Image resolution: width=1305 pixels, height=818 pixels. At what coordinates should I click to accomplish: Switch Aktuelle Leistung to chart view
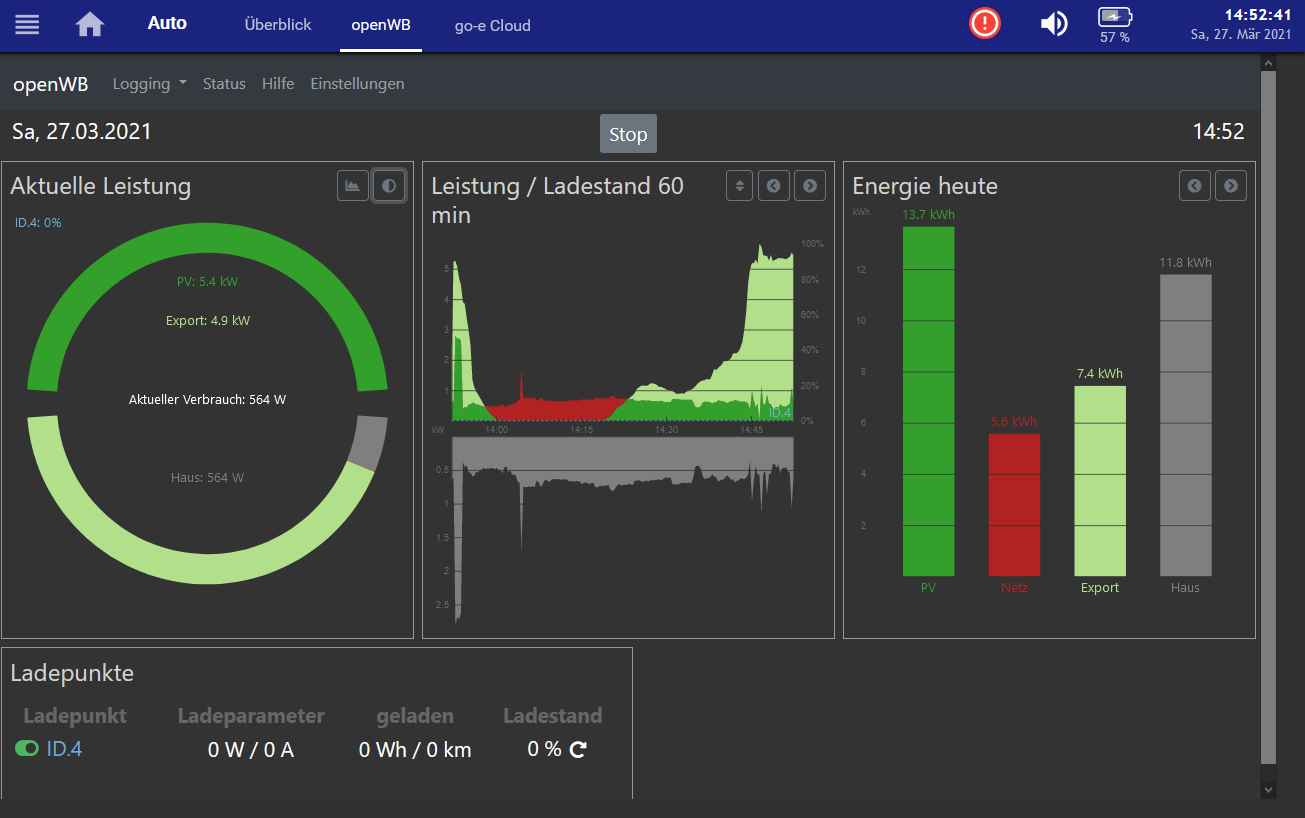click(x=353, y=185)
